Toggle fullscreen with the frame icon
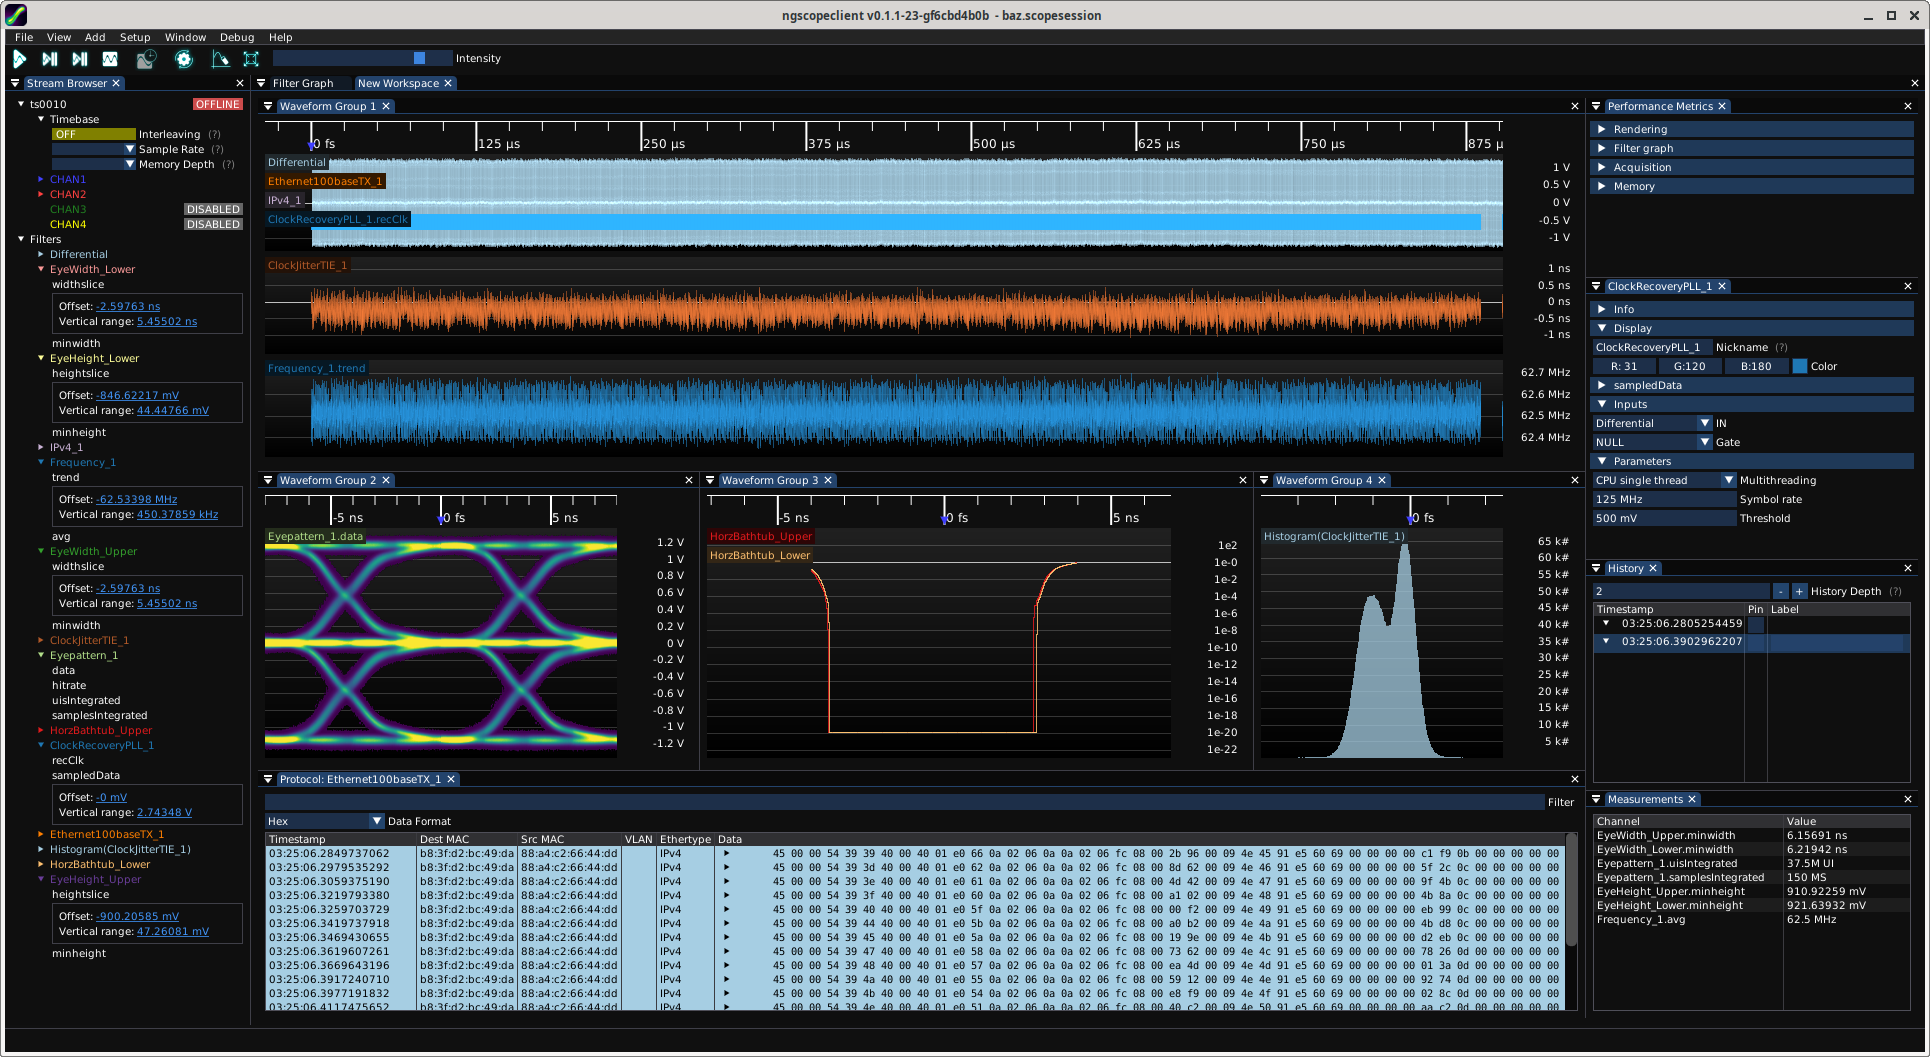Viewport: 1930px width, 1057px height. (251, 59)
